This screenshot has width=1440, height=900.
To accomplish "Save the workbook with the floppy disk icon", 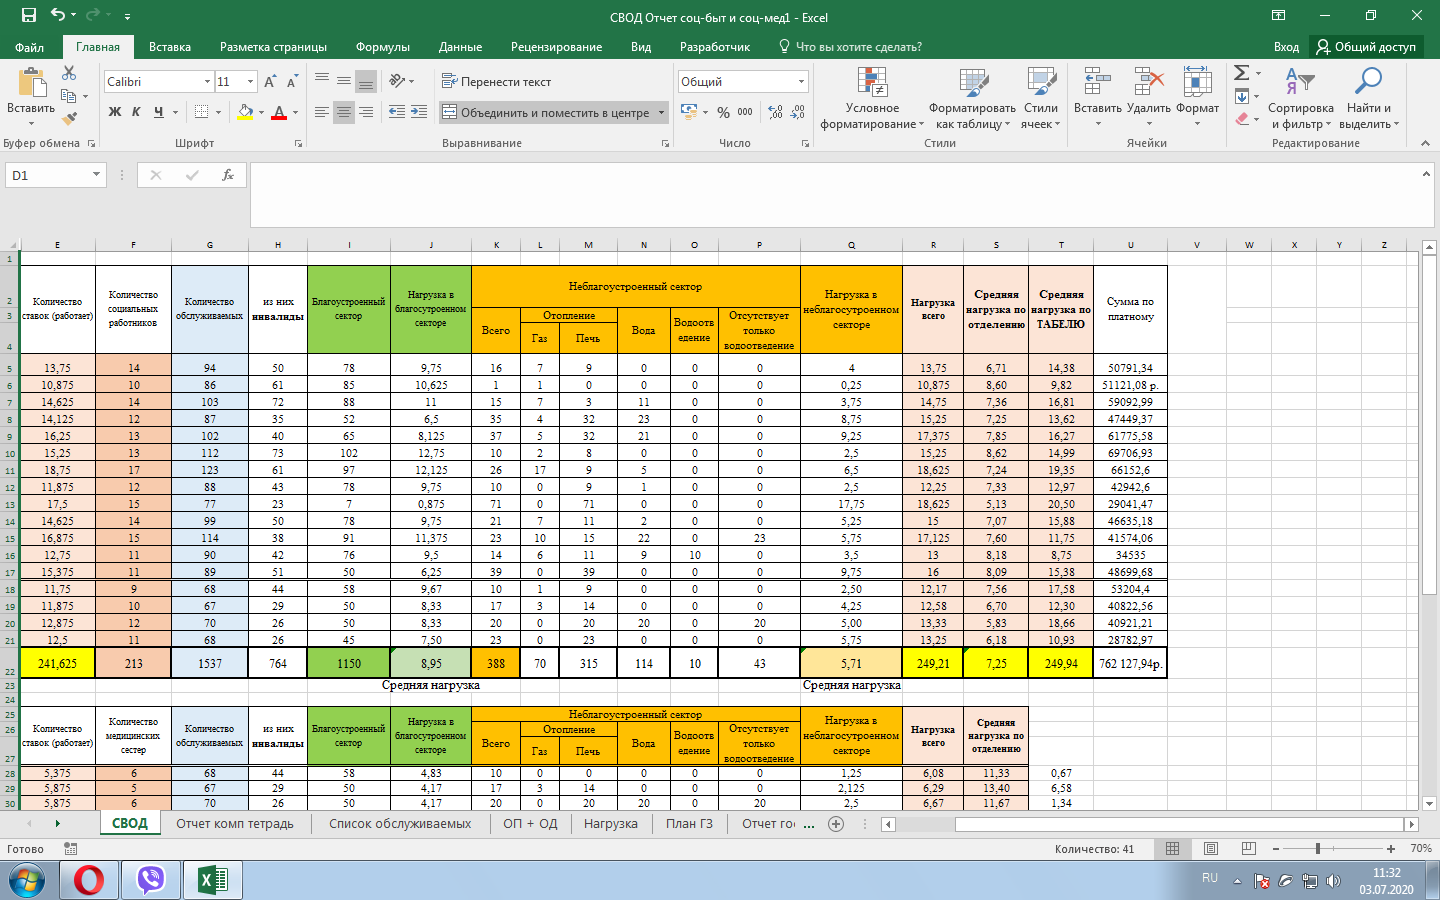I will [x=28, y=15].
